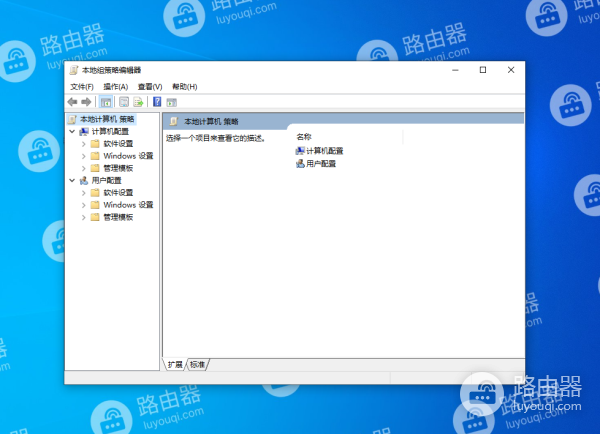Select Windows 设置 folder under 计算机配置
Viewport: 600px width, 434px height.
tap(122, 156)
